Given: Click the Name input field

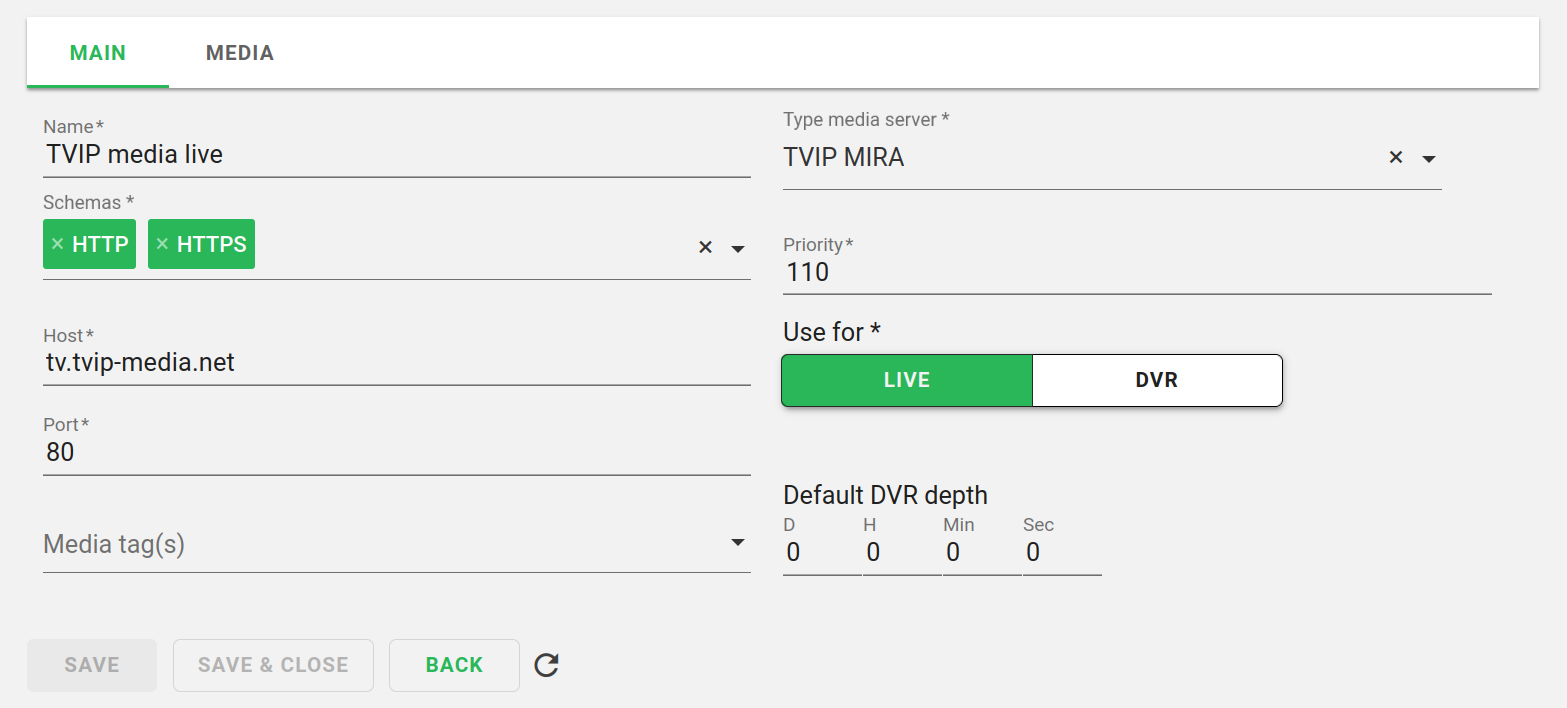Looking at the screenshot, I should pos(396,155).
